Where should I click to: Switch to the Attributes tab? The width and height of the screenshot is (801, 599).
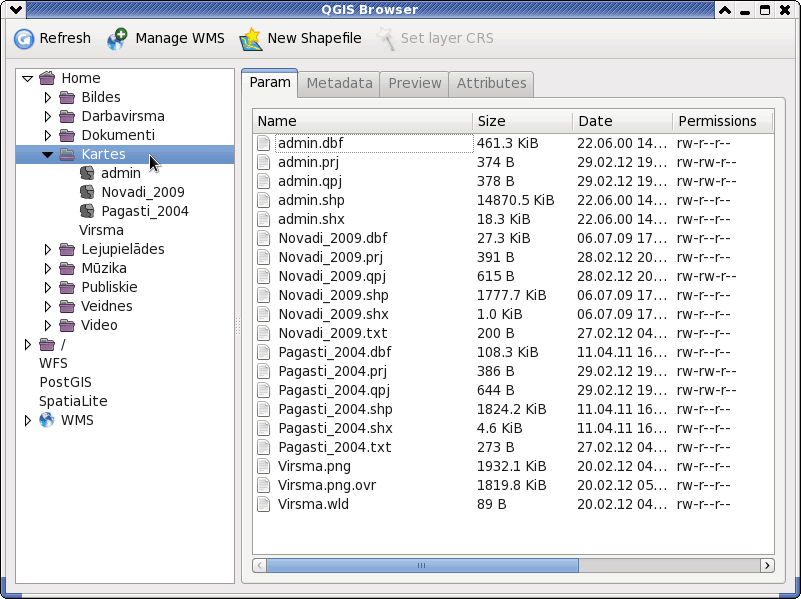click(491, 84)
